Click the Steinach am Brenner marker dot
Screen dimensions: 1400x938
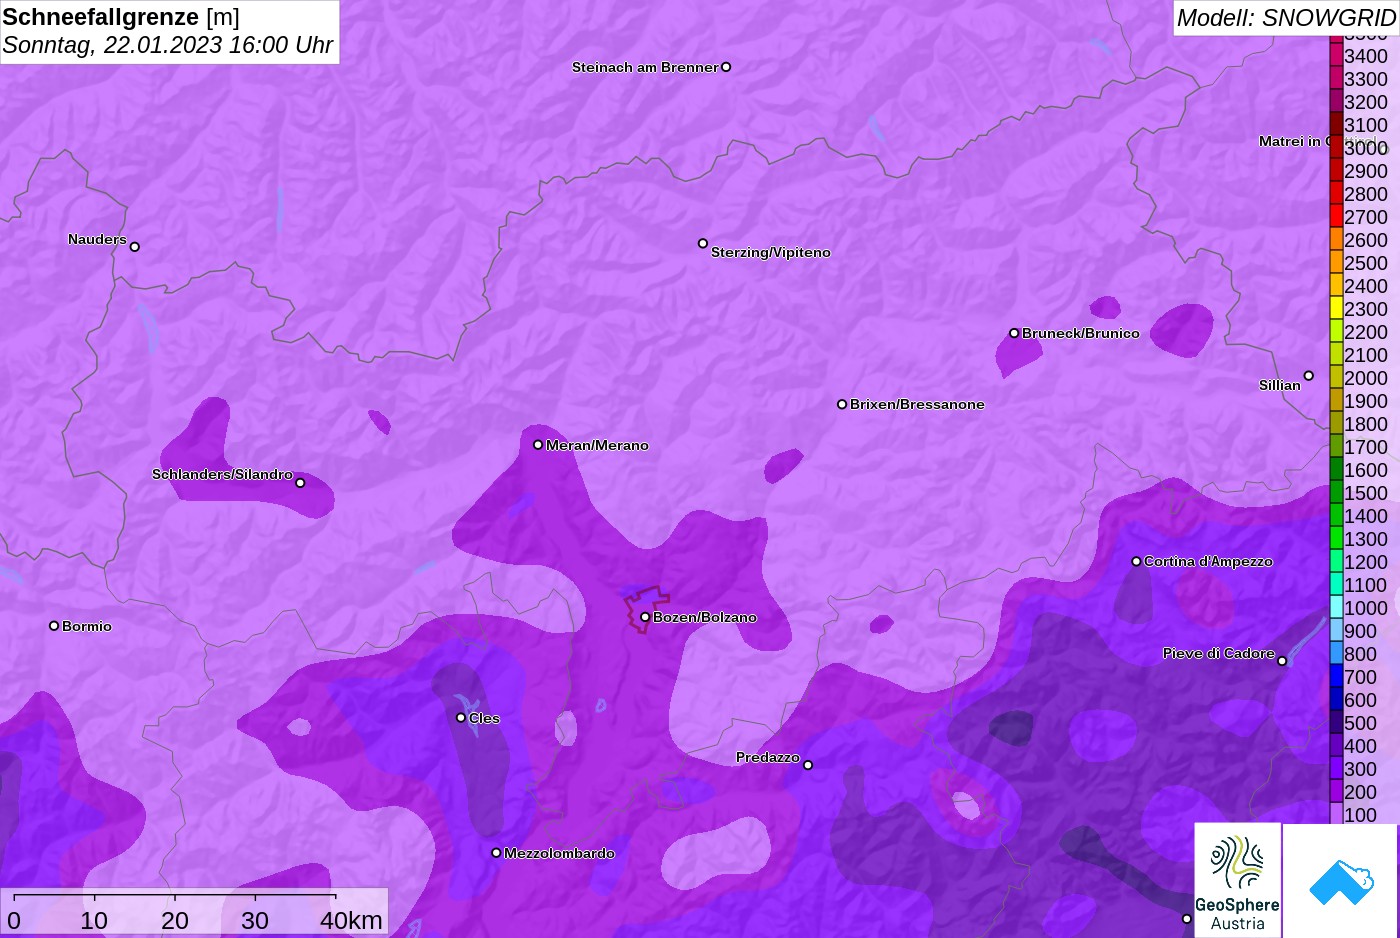click(x=726, y=67)
